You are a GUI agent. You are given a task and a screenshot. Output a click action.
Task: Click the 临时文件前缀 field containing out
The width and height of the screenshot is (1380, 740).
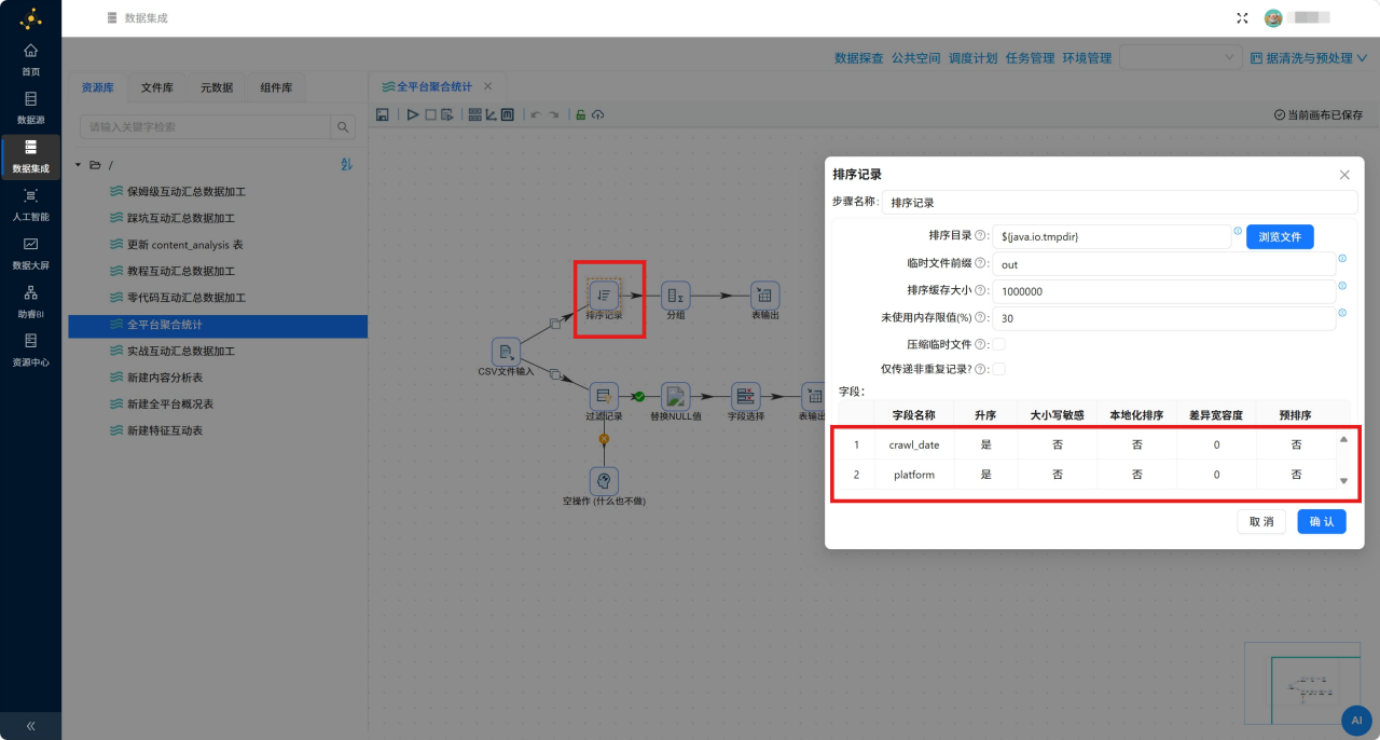tap(1163, 264)
